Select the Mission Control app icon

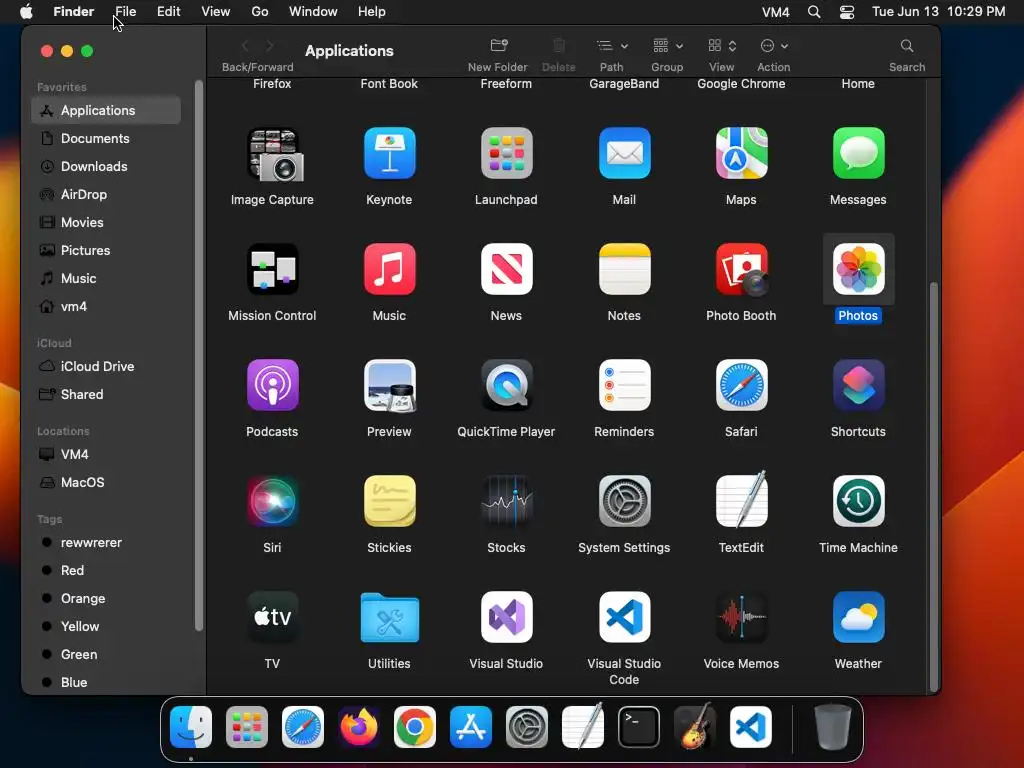pyautogui.click(x=273, y=269)
